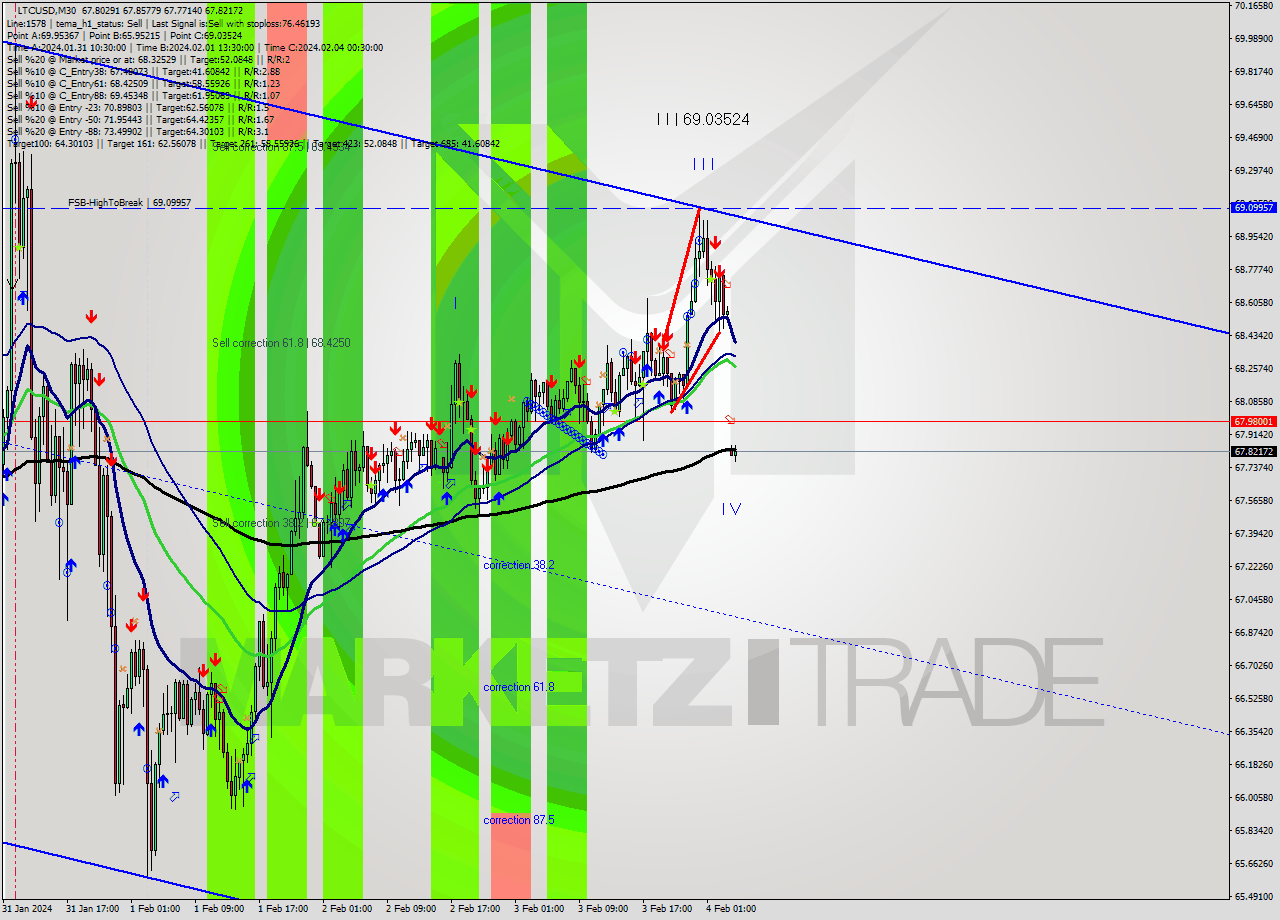Click the '2 Feb 01:00' time axis label
This screenshot has height=920, width=1280.
[347, 909]
